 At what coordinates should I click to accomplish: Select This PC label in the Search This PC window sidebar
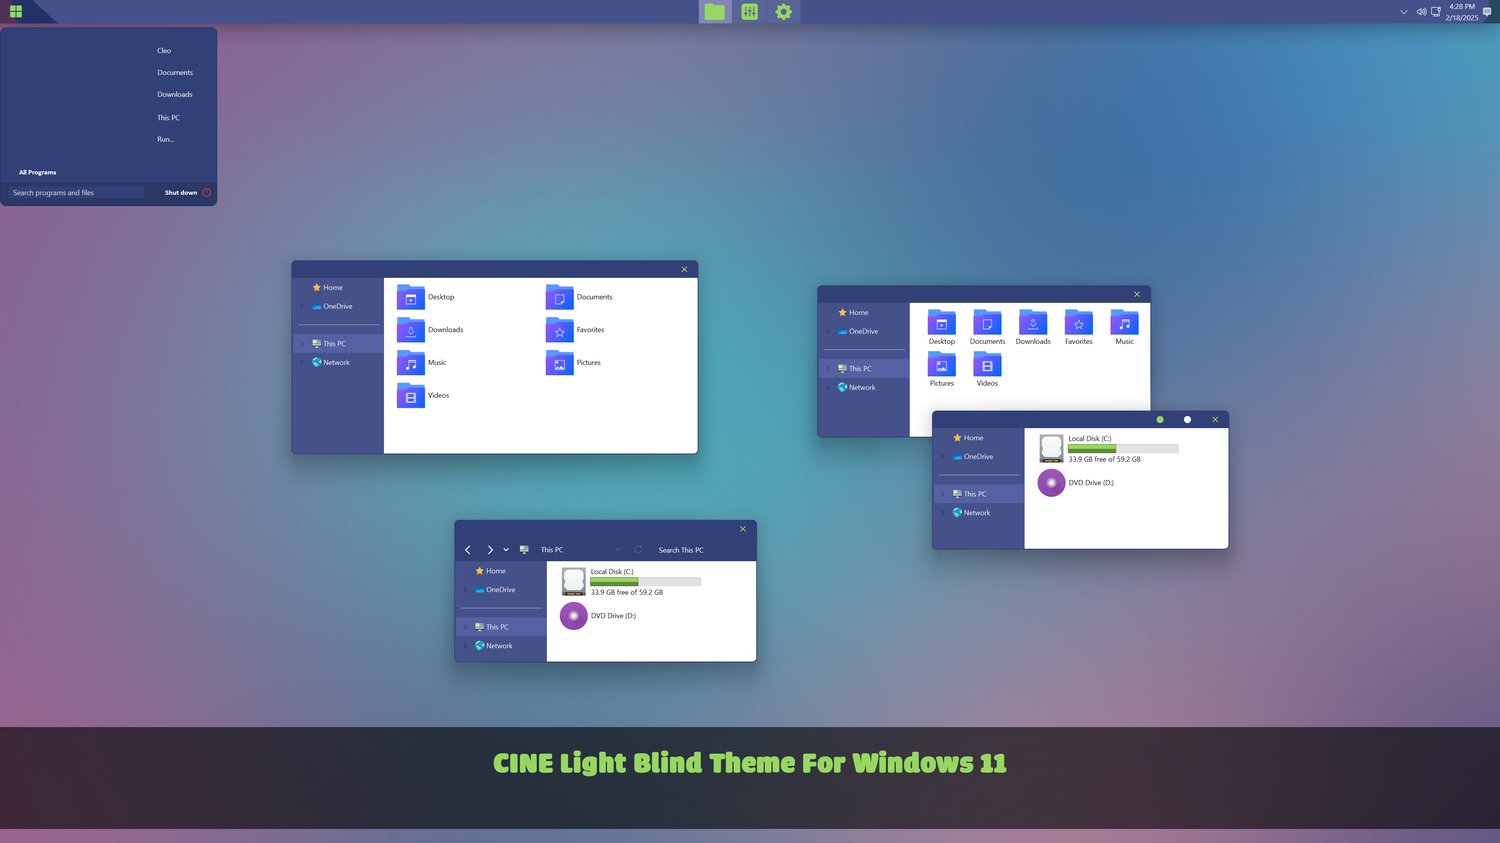coord(498,627)
